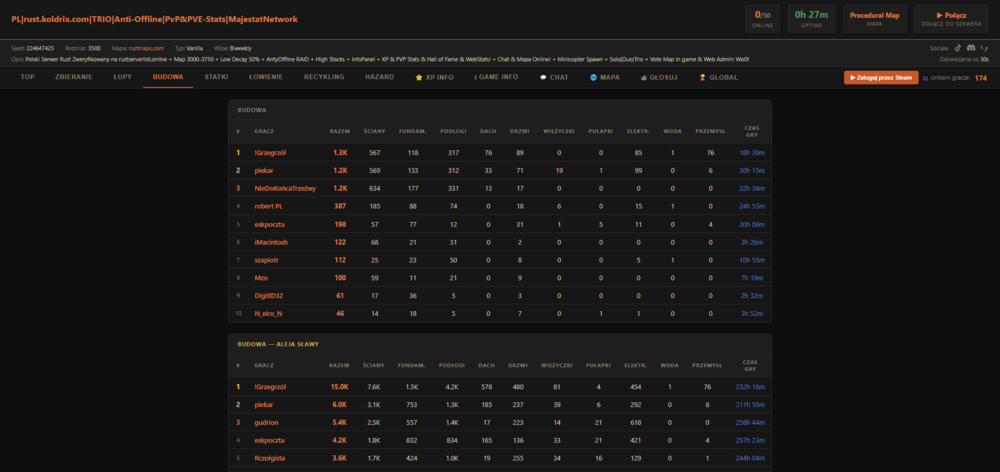Switch to the TOP tab
The height and width of the screenshot is (472, 1000).
coord(27,77)
